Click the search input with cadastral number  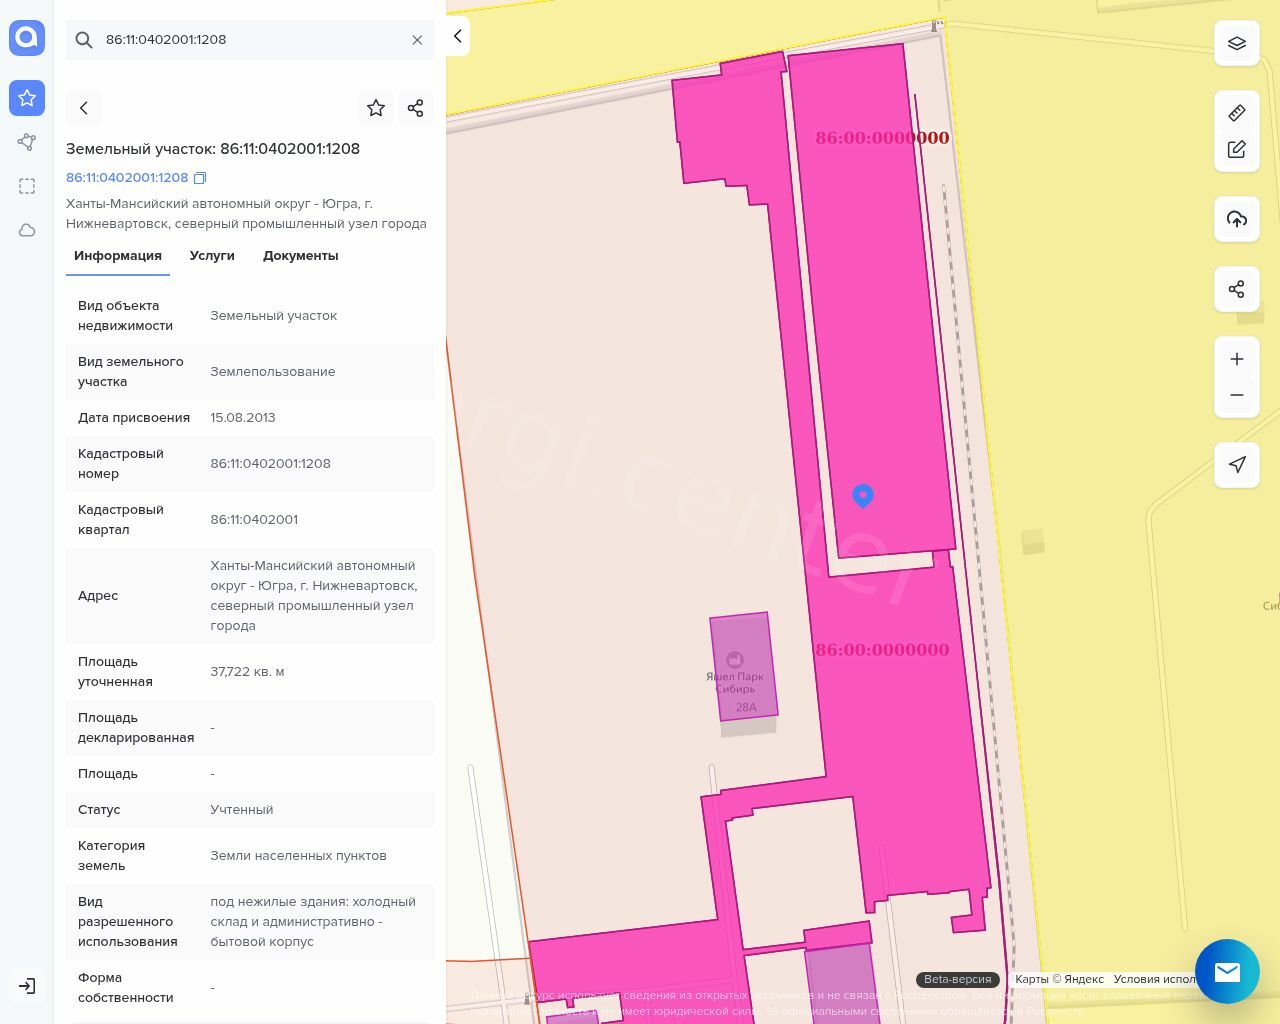250,40
